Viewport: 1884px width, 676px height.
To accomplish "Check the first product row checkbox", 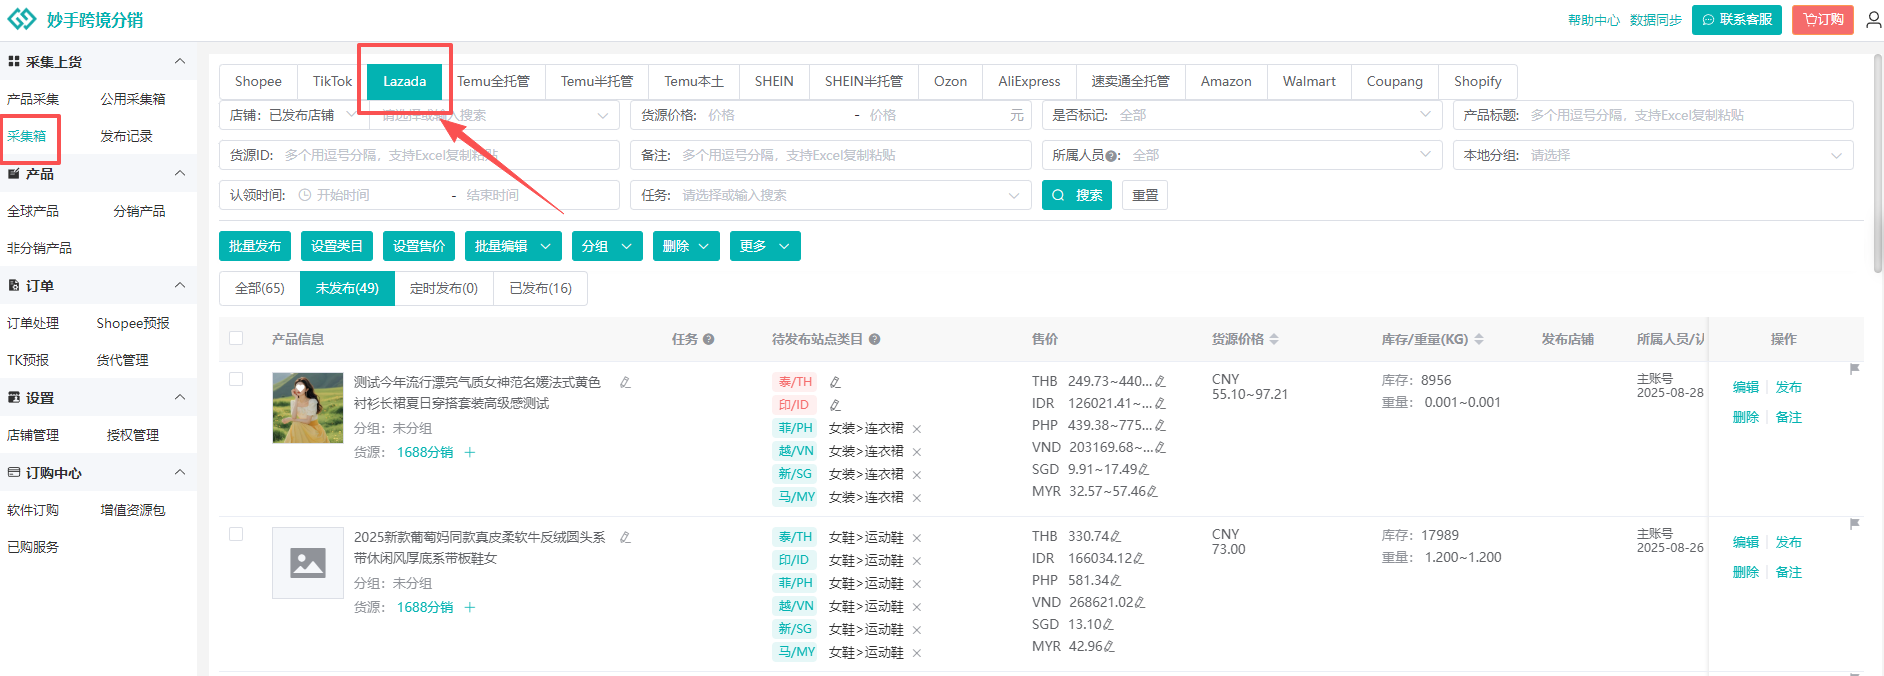I will point(236,380).
